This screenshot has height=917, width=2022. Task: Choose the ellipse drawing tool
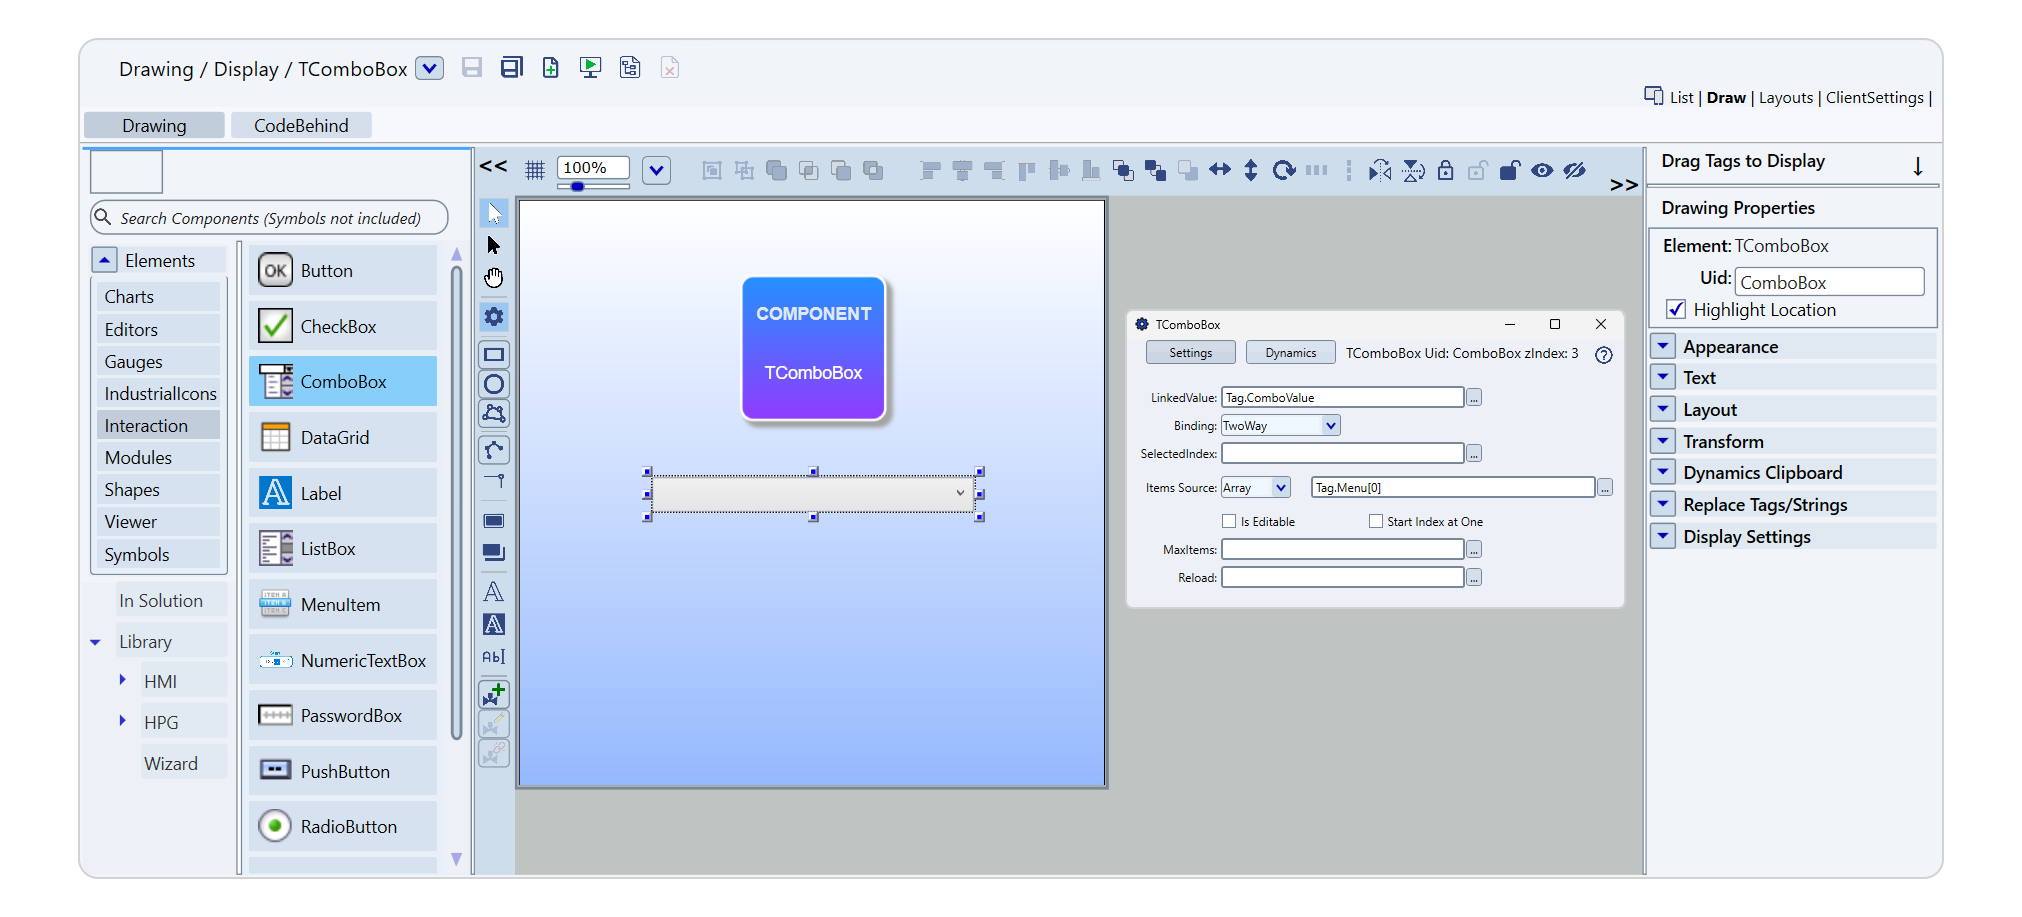pos(494,384)
